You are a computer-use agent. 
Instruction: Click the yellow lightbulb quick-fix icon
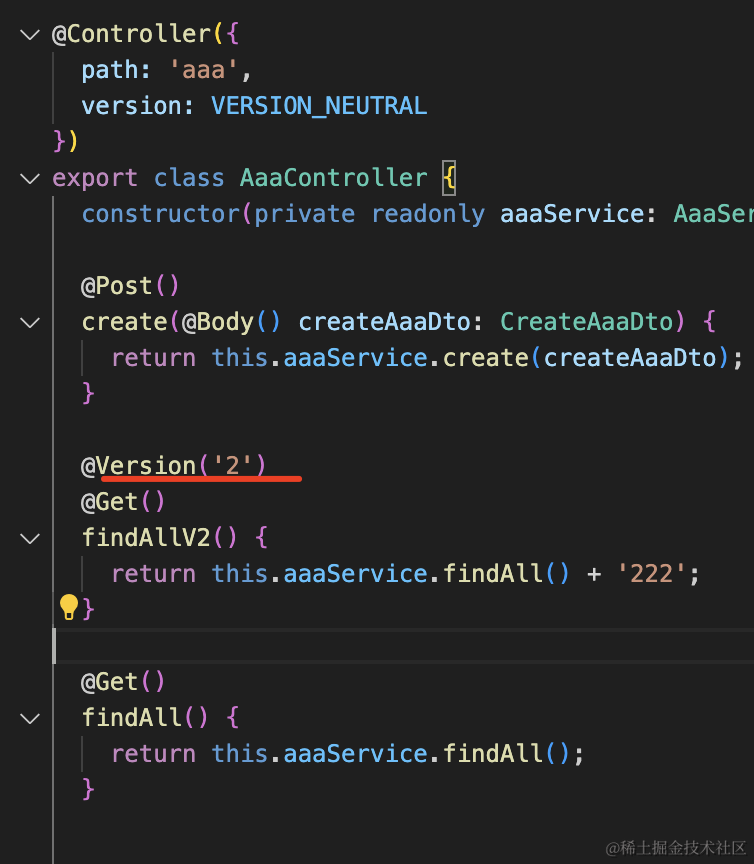[x=69, y=607]
